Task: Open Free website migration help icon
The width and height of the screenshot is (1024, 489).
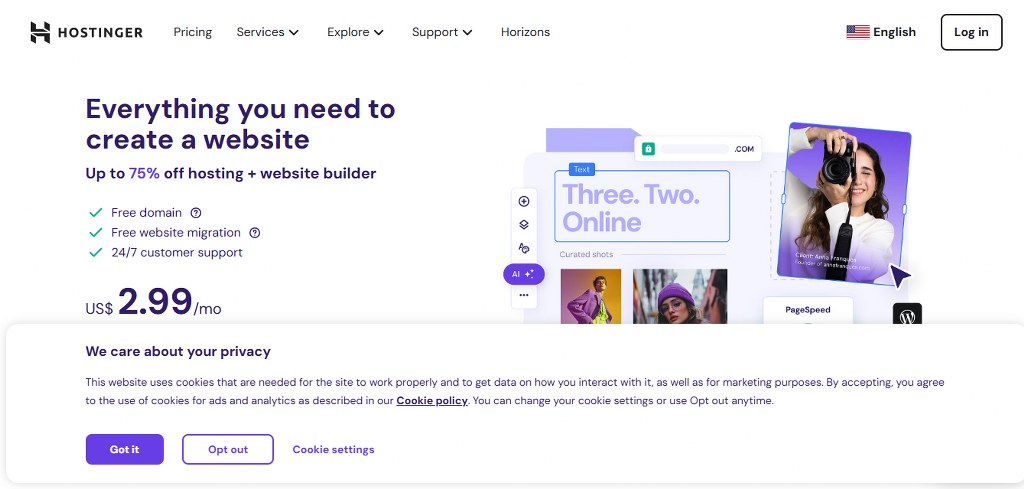Action: (255, 232)
